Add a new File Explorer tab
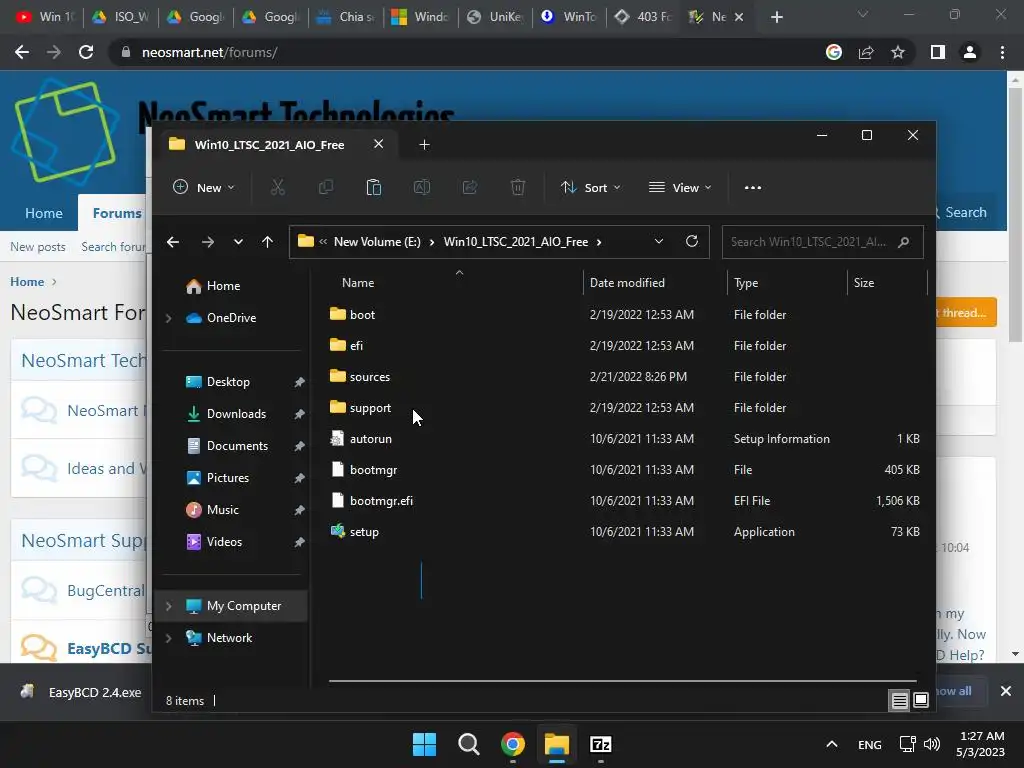The height and width of the screenshot is (768, 1024). pyautogui.click(x=424, y=145)
